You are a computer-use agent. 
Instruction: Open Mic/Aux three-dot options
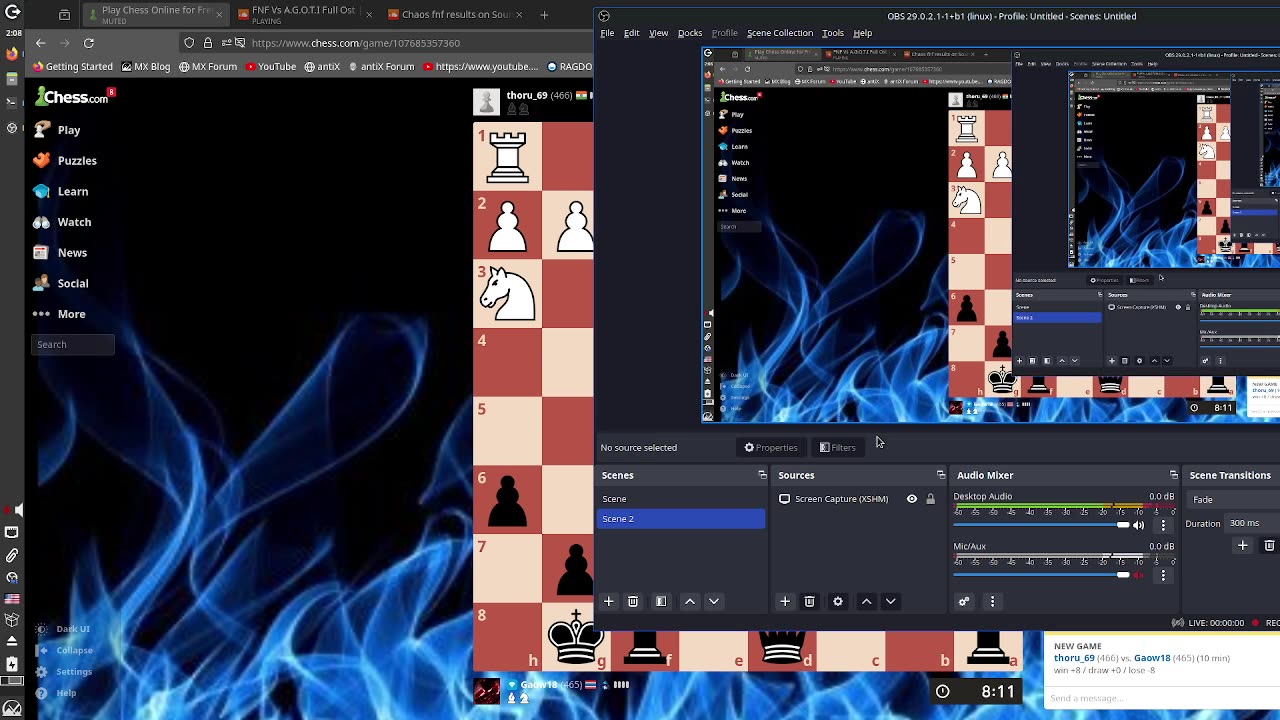(x=1163, y=575)
